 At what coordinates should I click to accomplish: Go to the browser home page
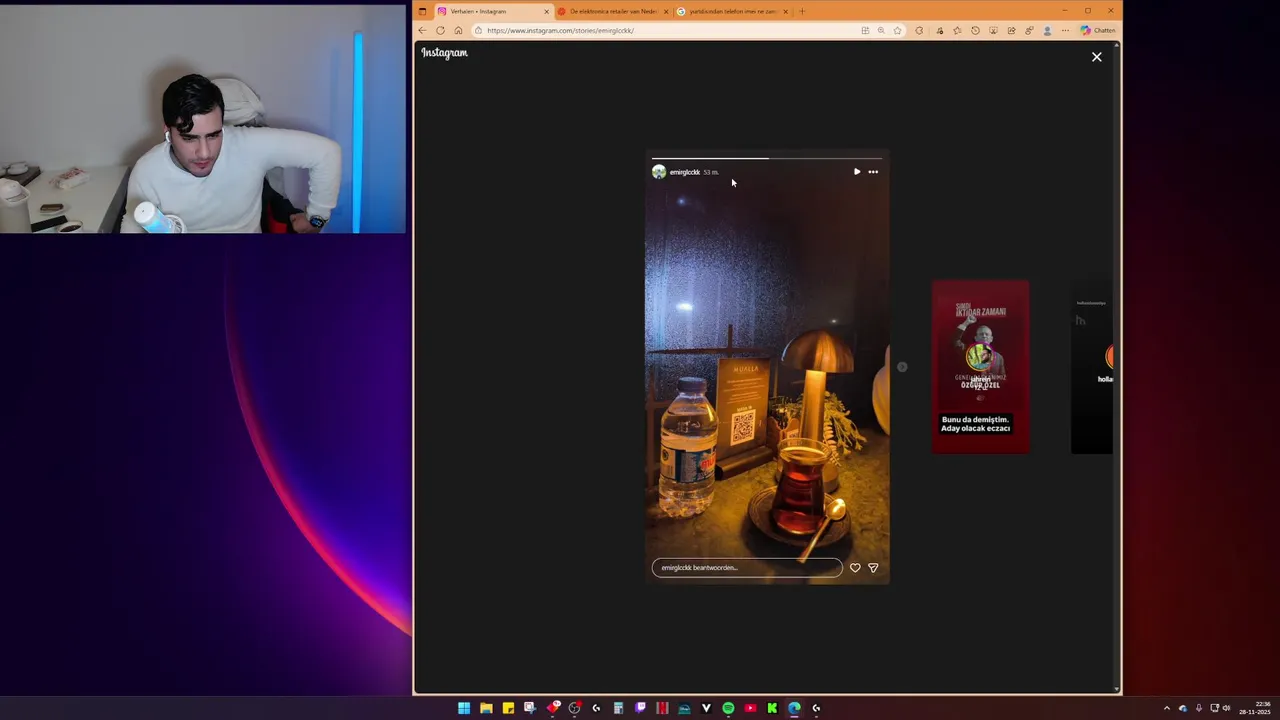458,30
